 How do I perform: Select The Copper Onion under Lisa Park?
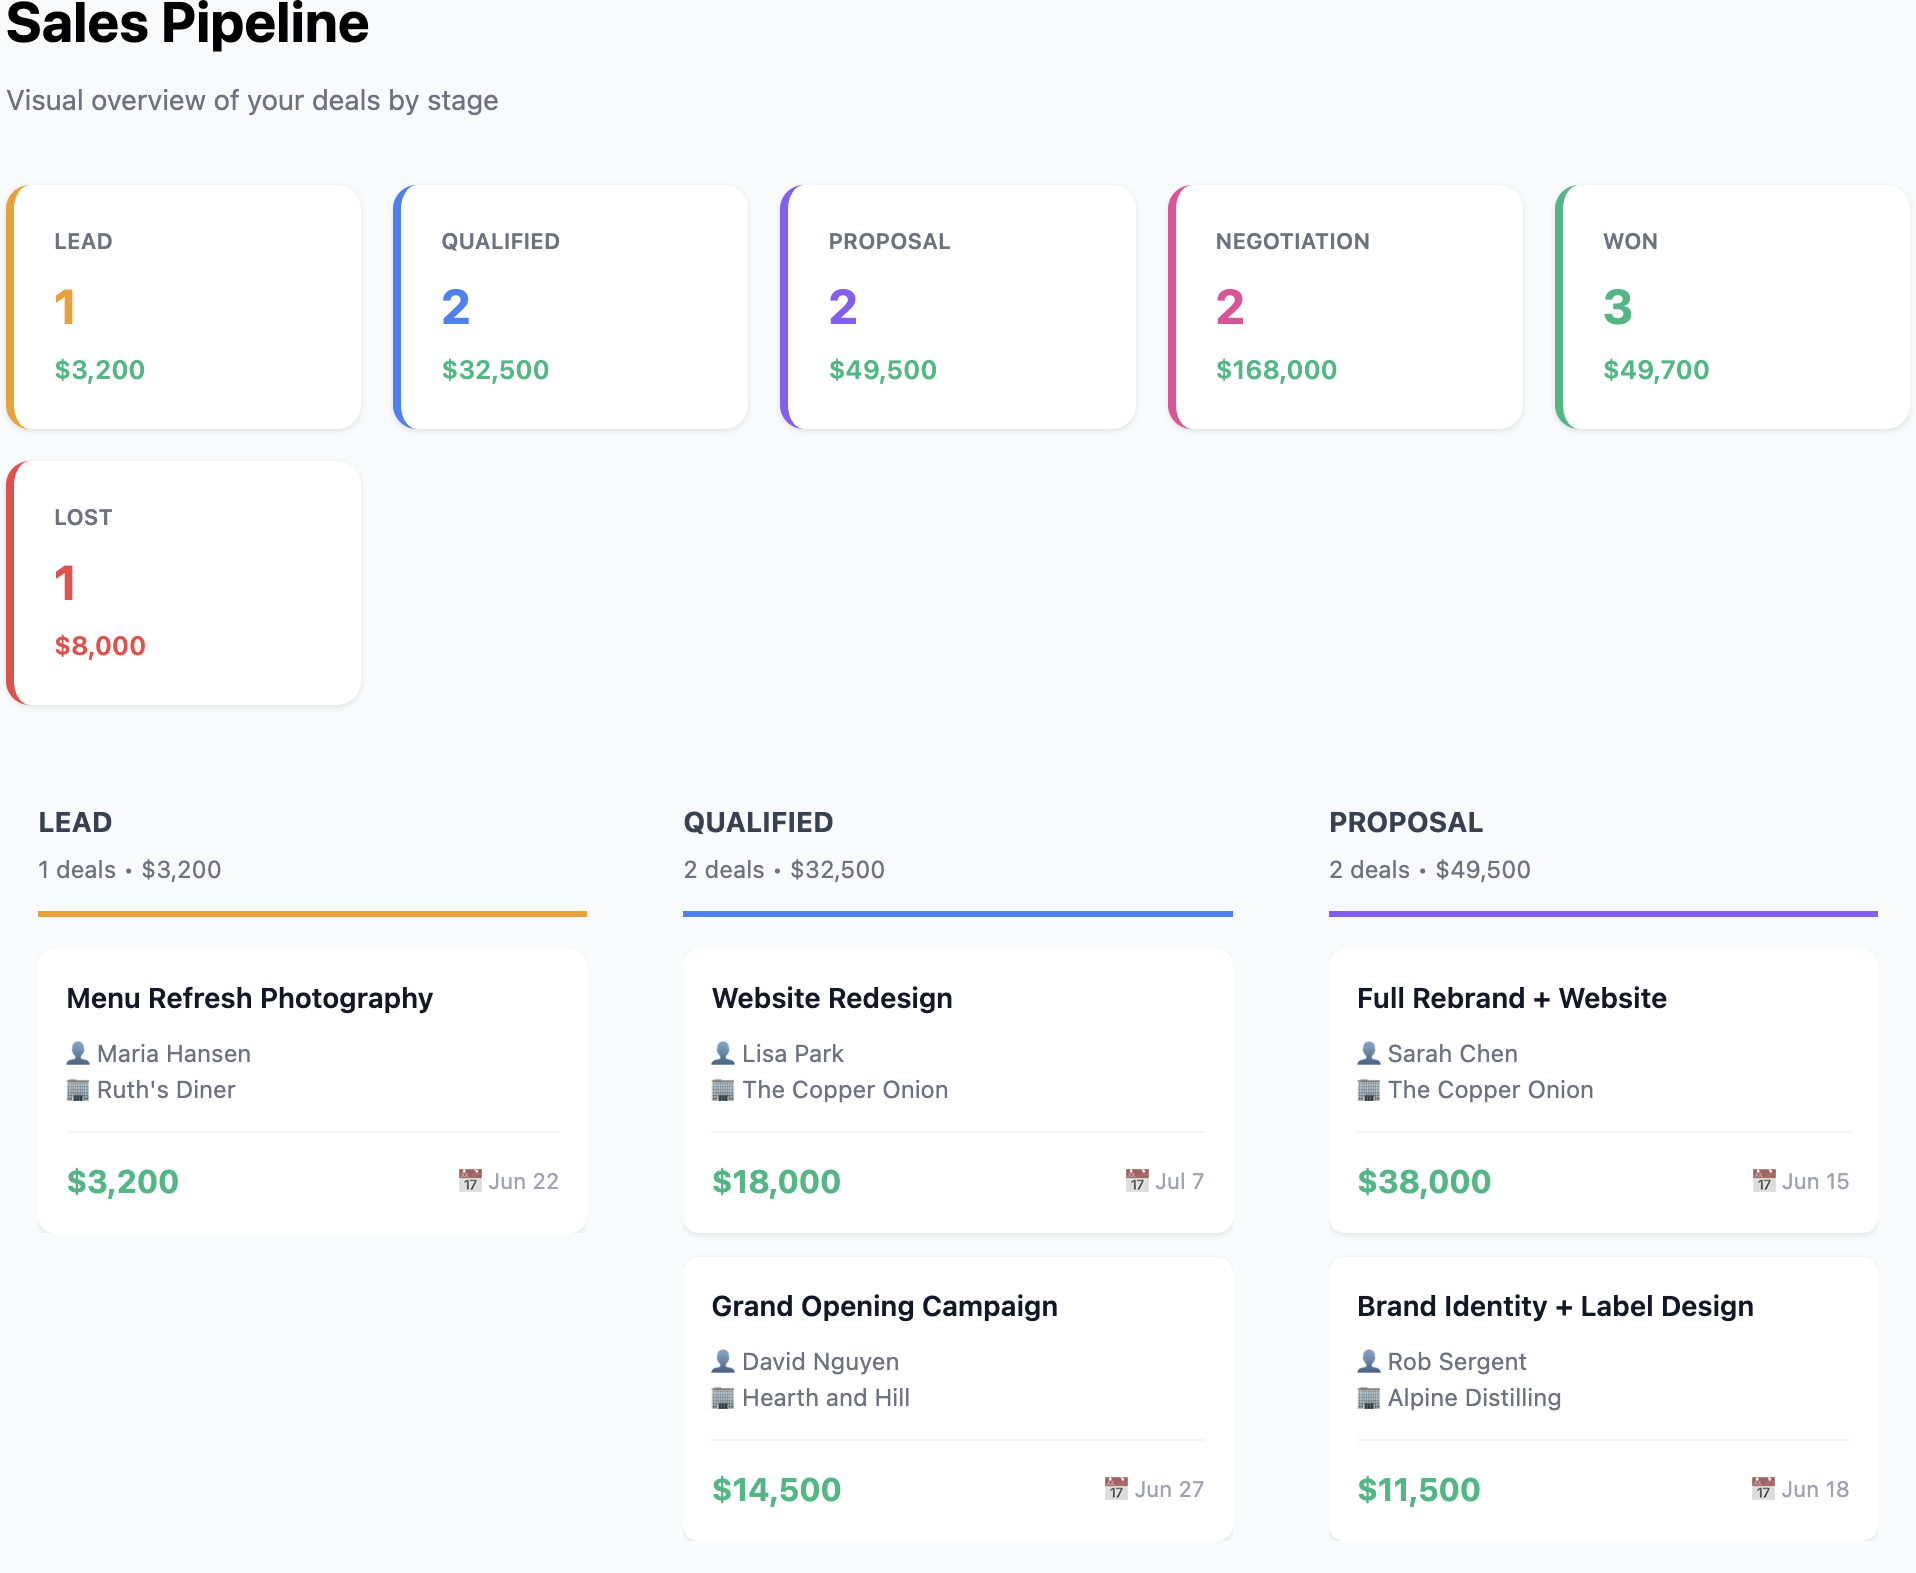tap(845, 1089)
